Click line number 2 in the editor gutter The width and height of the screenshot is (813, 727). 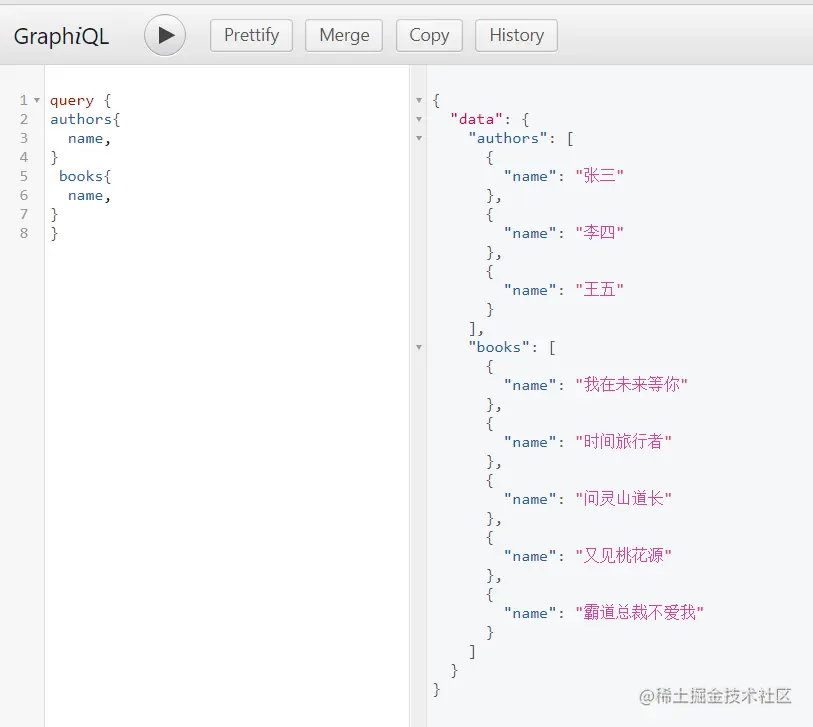click(x=24, y=119)
